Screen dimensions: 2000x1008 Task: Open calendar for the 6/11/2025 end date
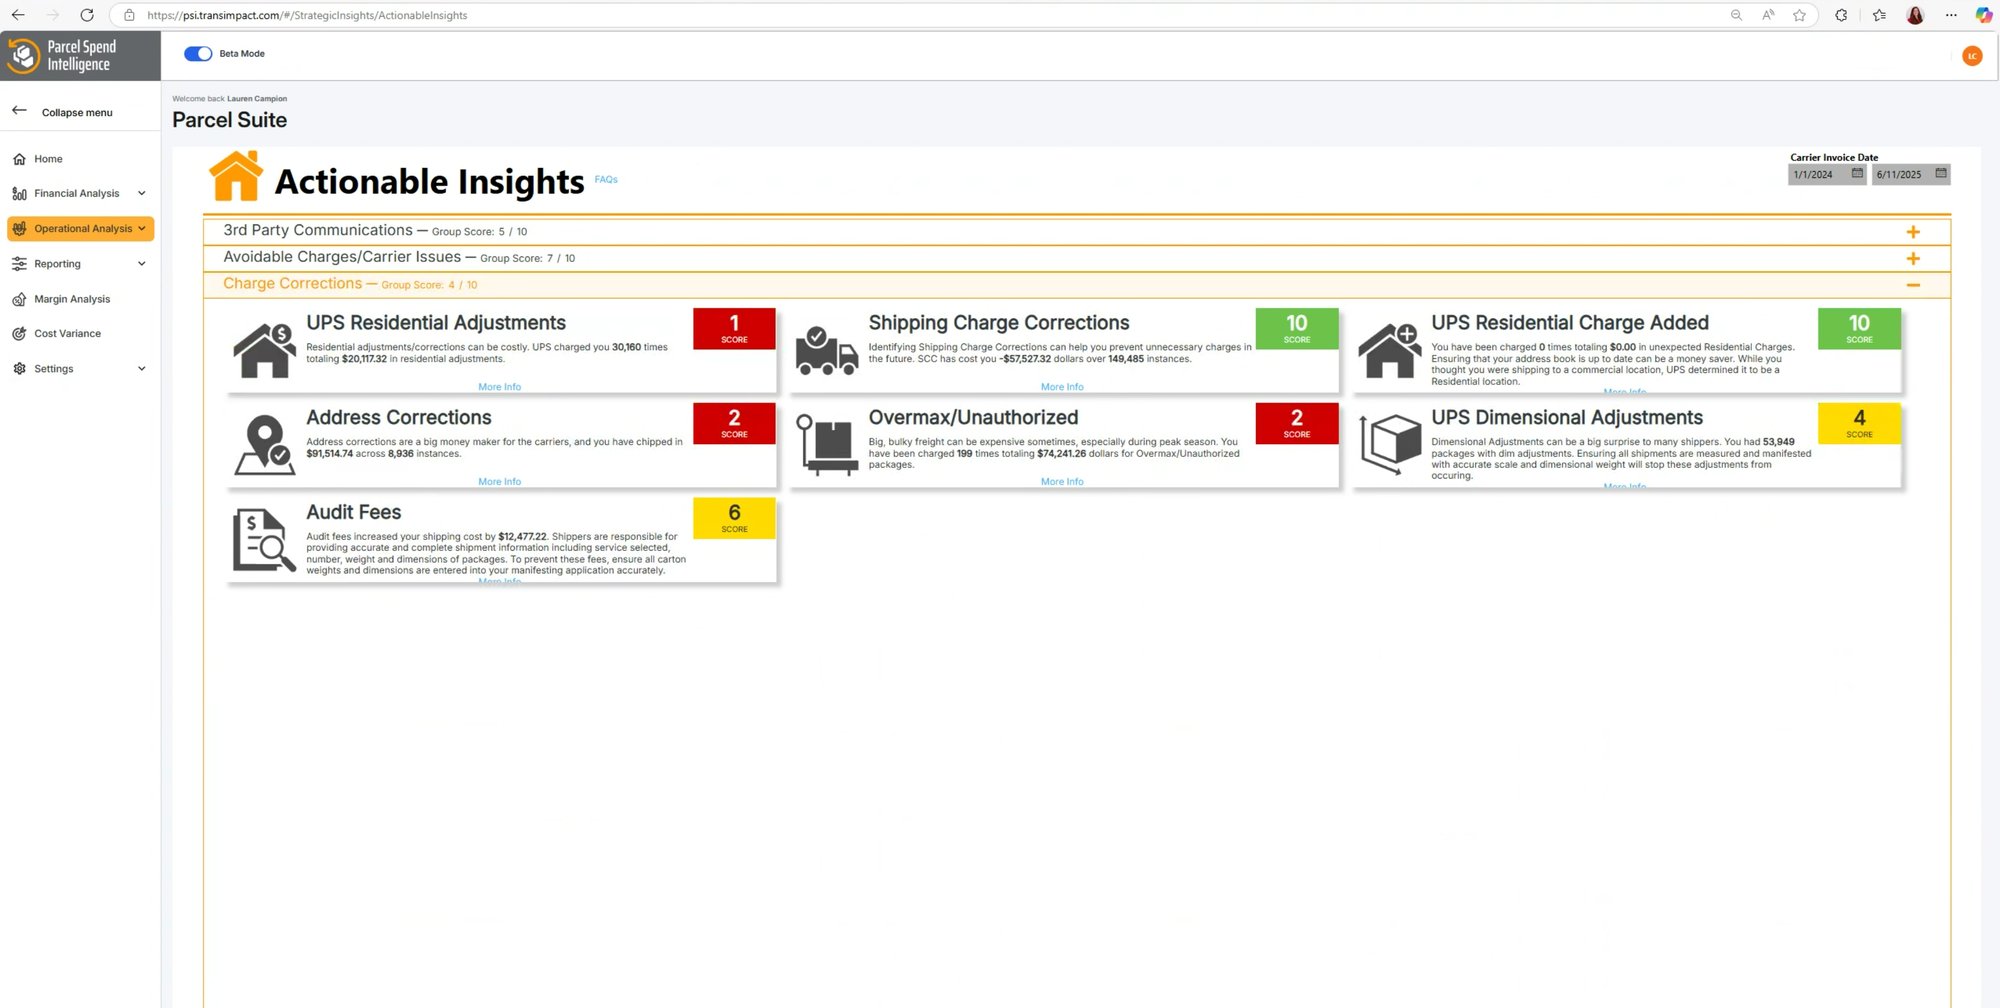coord(1941,173)
